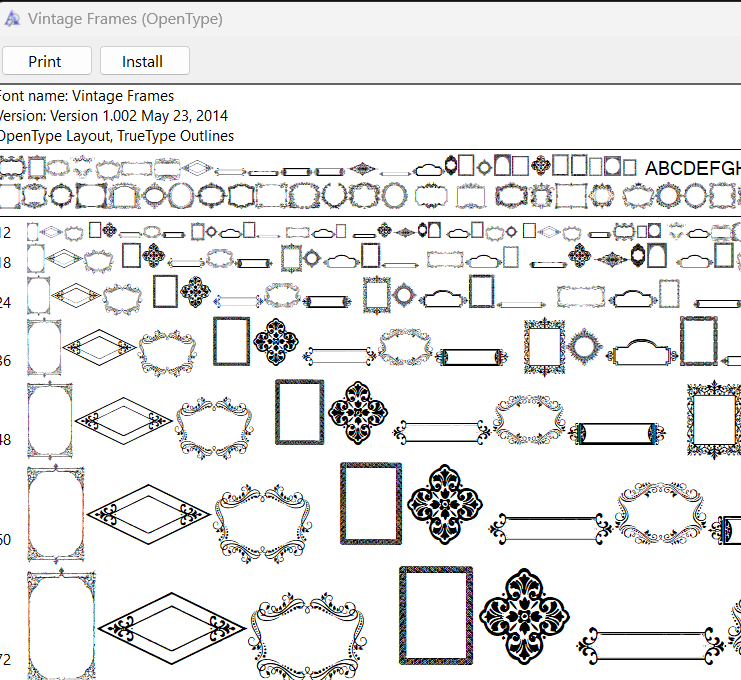Click the 'Version 1.002 May 23, 2014' line

pos(113,116)
